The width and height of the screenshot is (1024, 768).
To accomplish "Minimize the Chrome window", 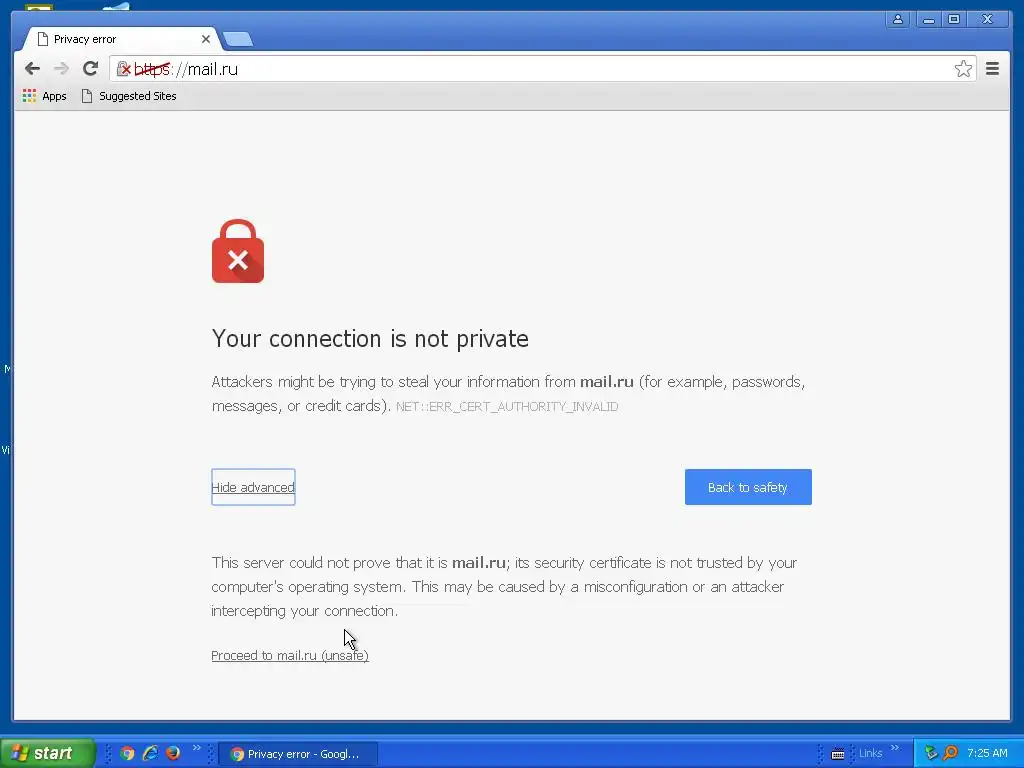I will pos(928,19).
